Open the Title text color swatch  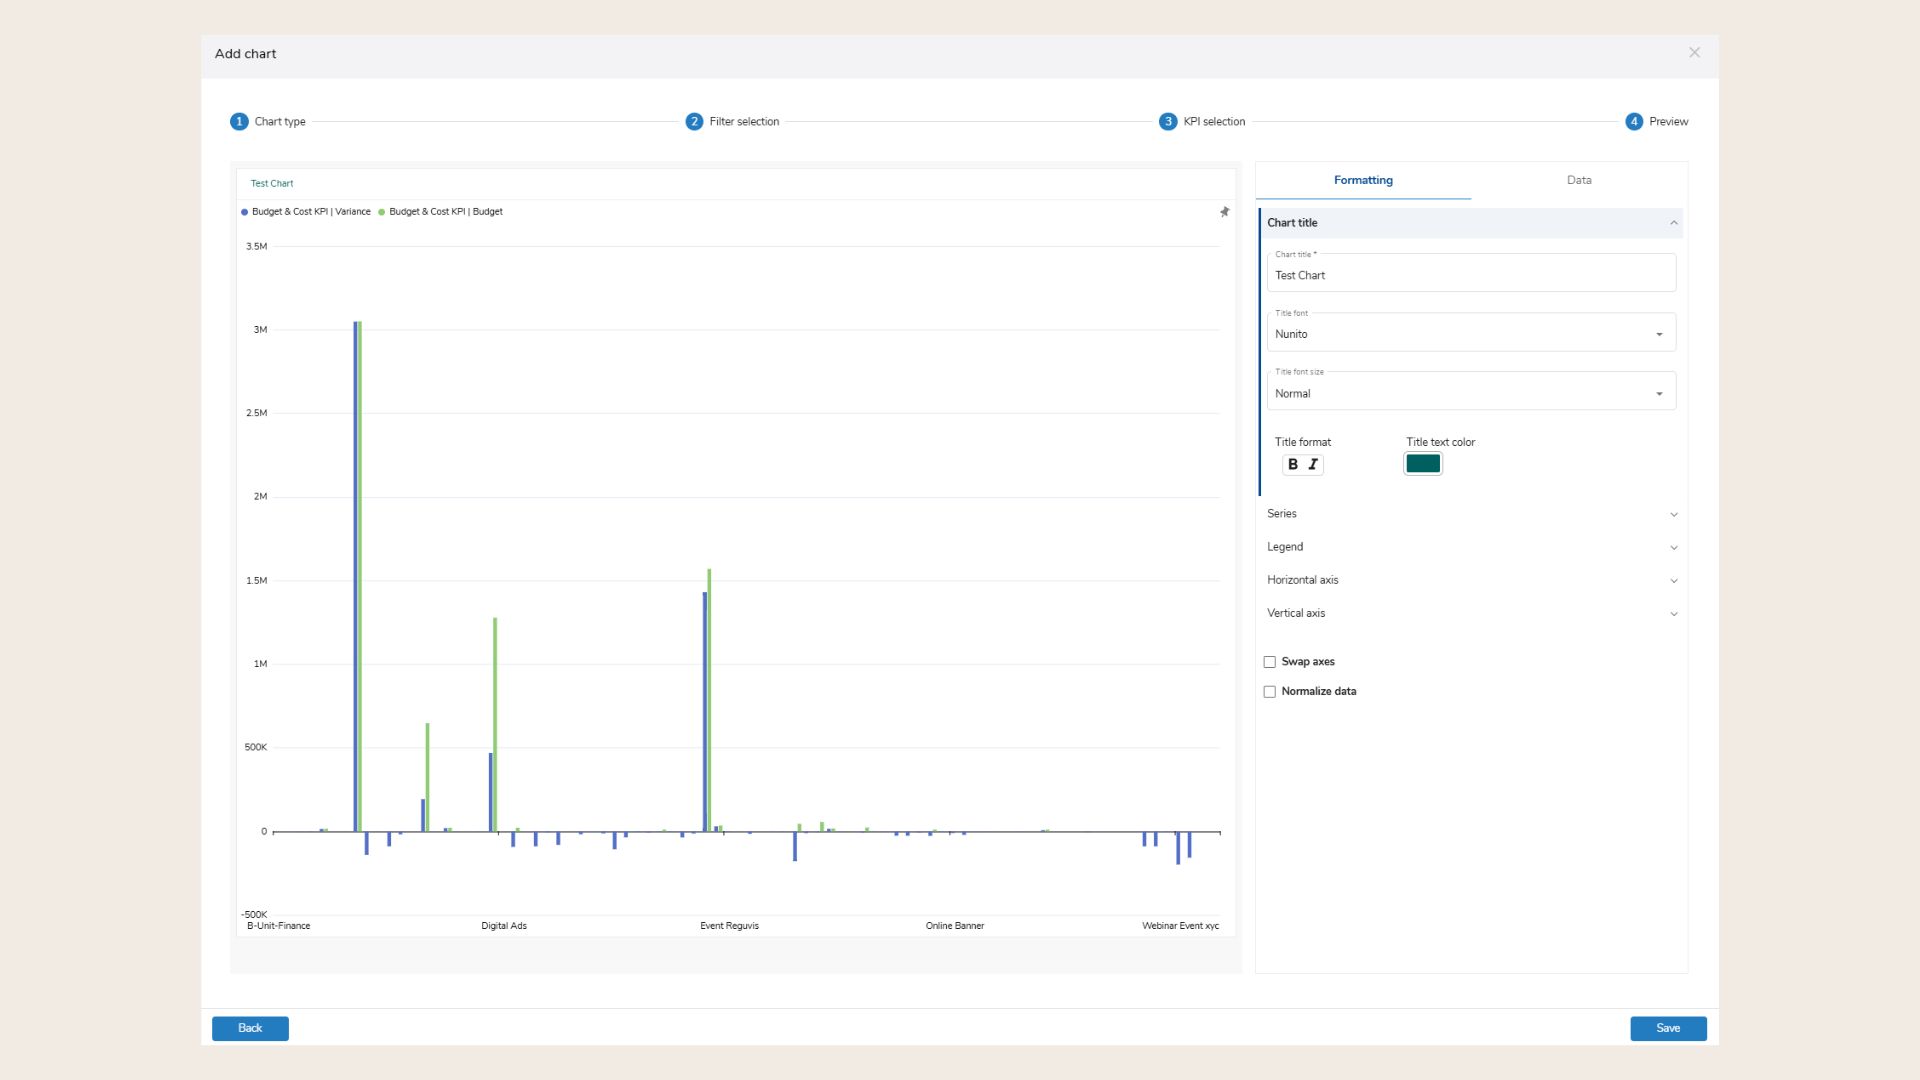[1422, 464]
